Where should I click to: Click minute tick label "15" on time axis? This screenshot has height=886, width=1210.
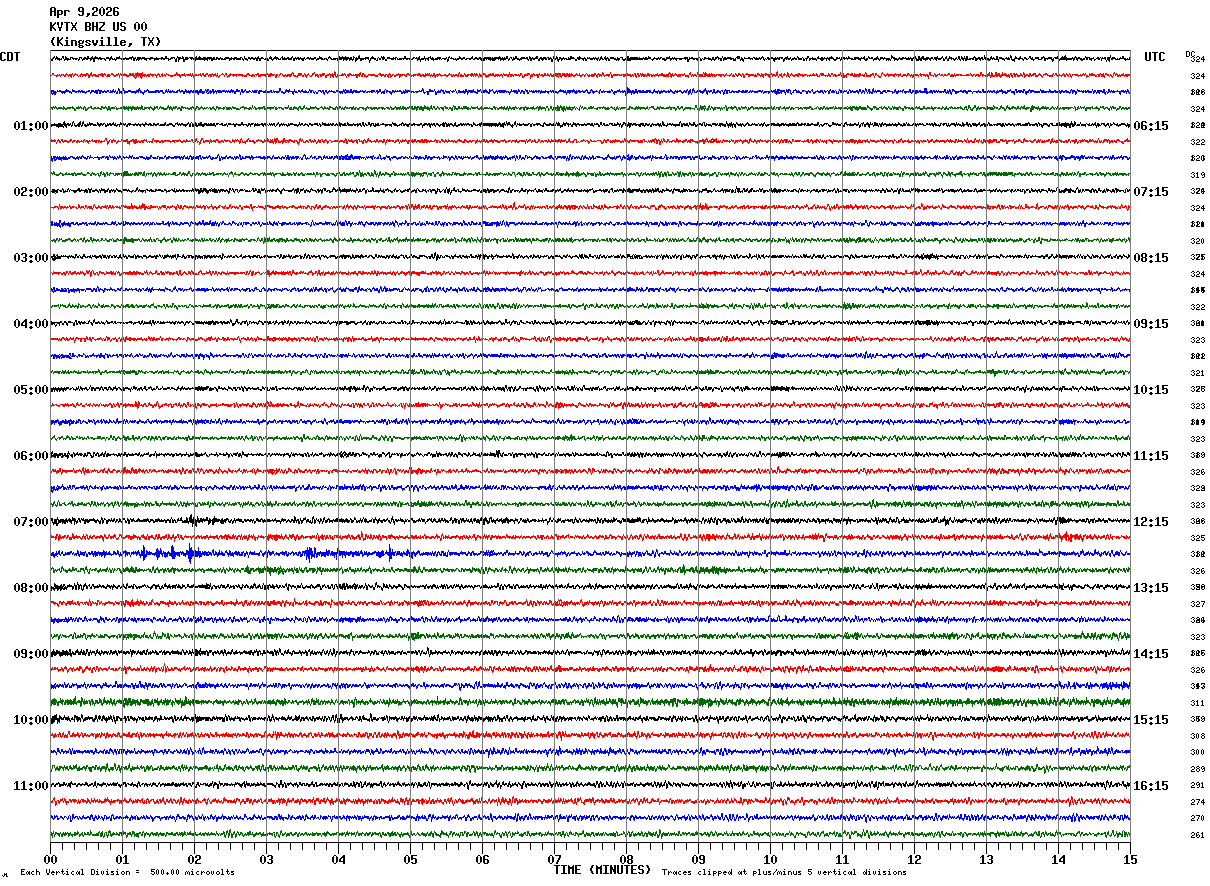pos(1130,859)
